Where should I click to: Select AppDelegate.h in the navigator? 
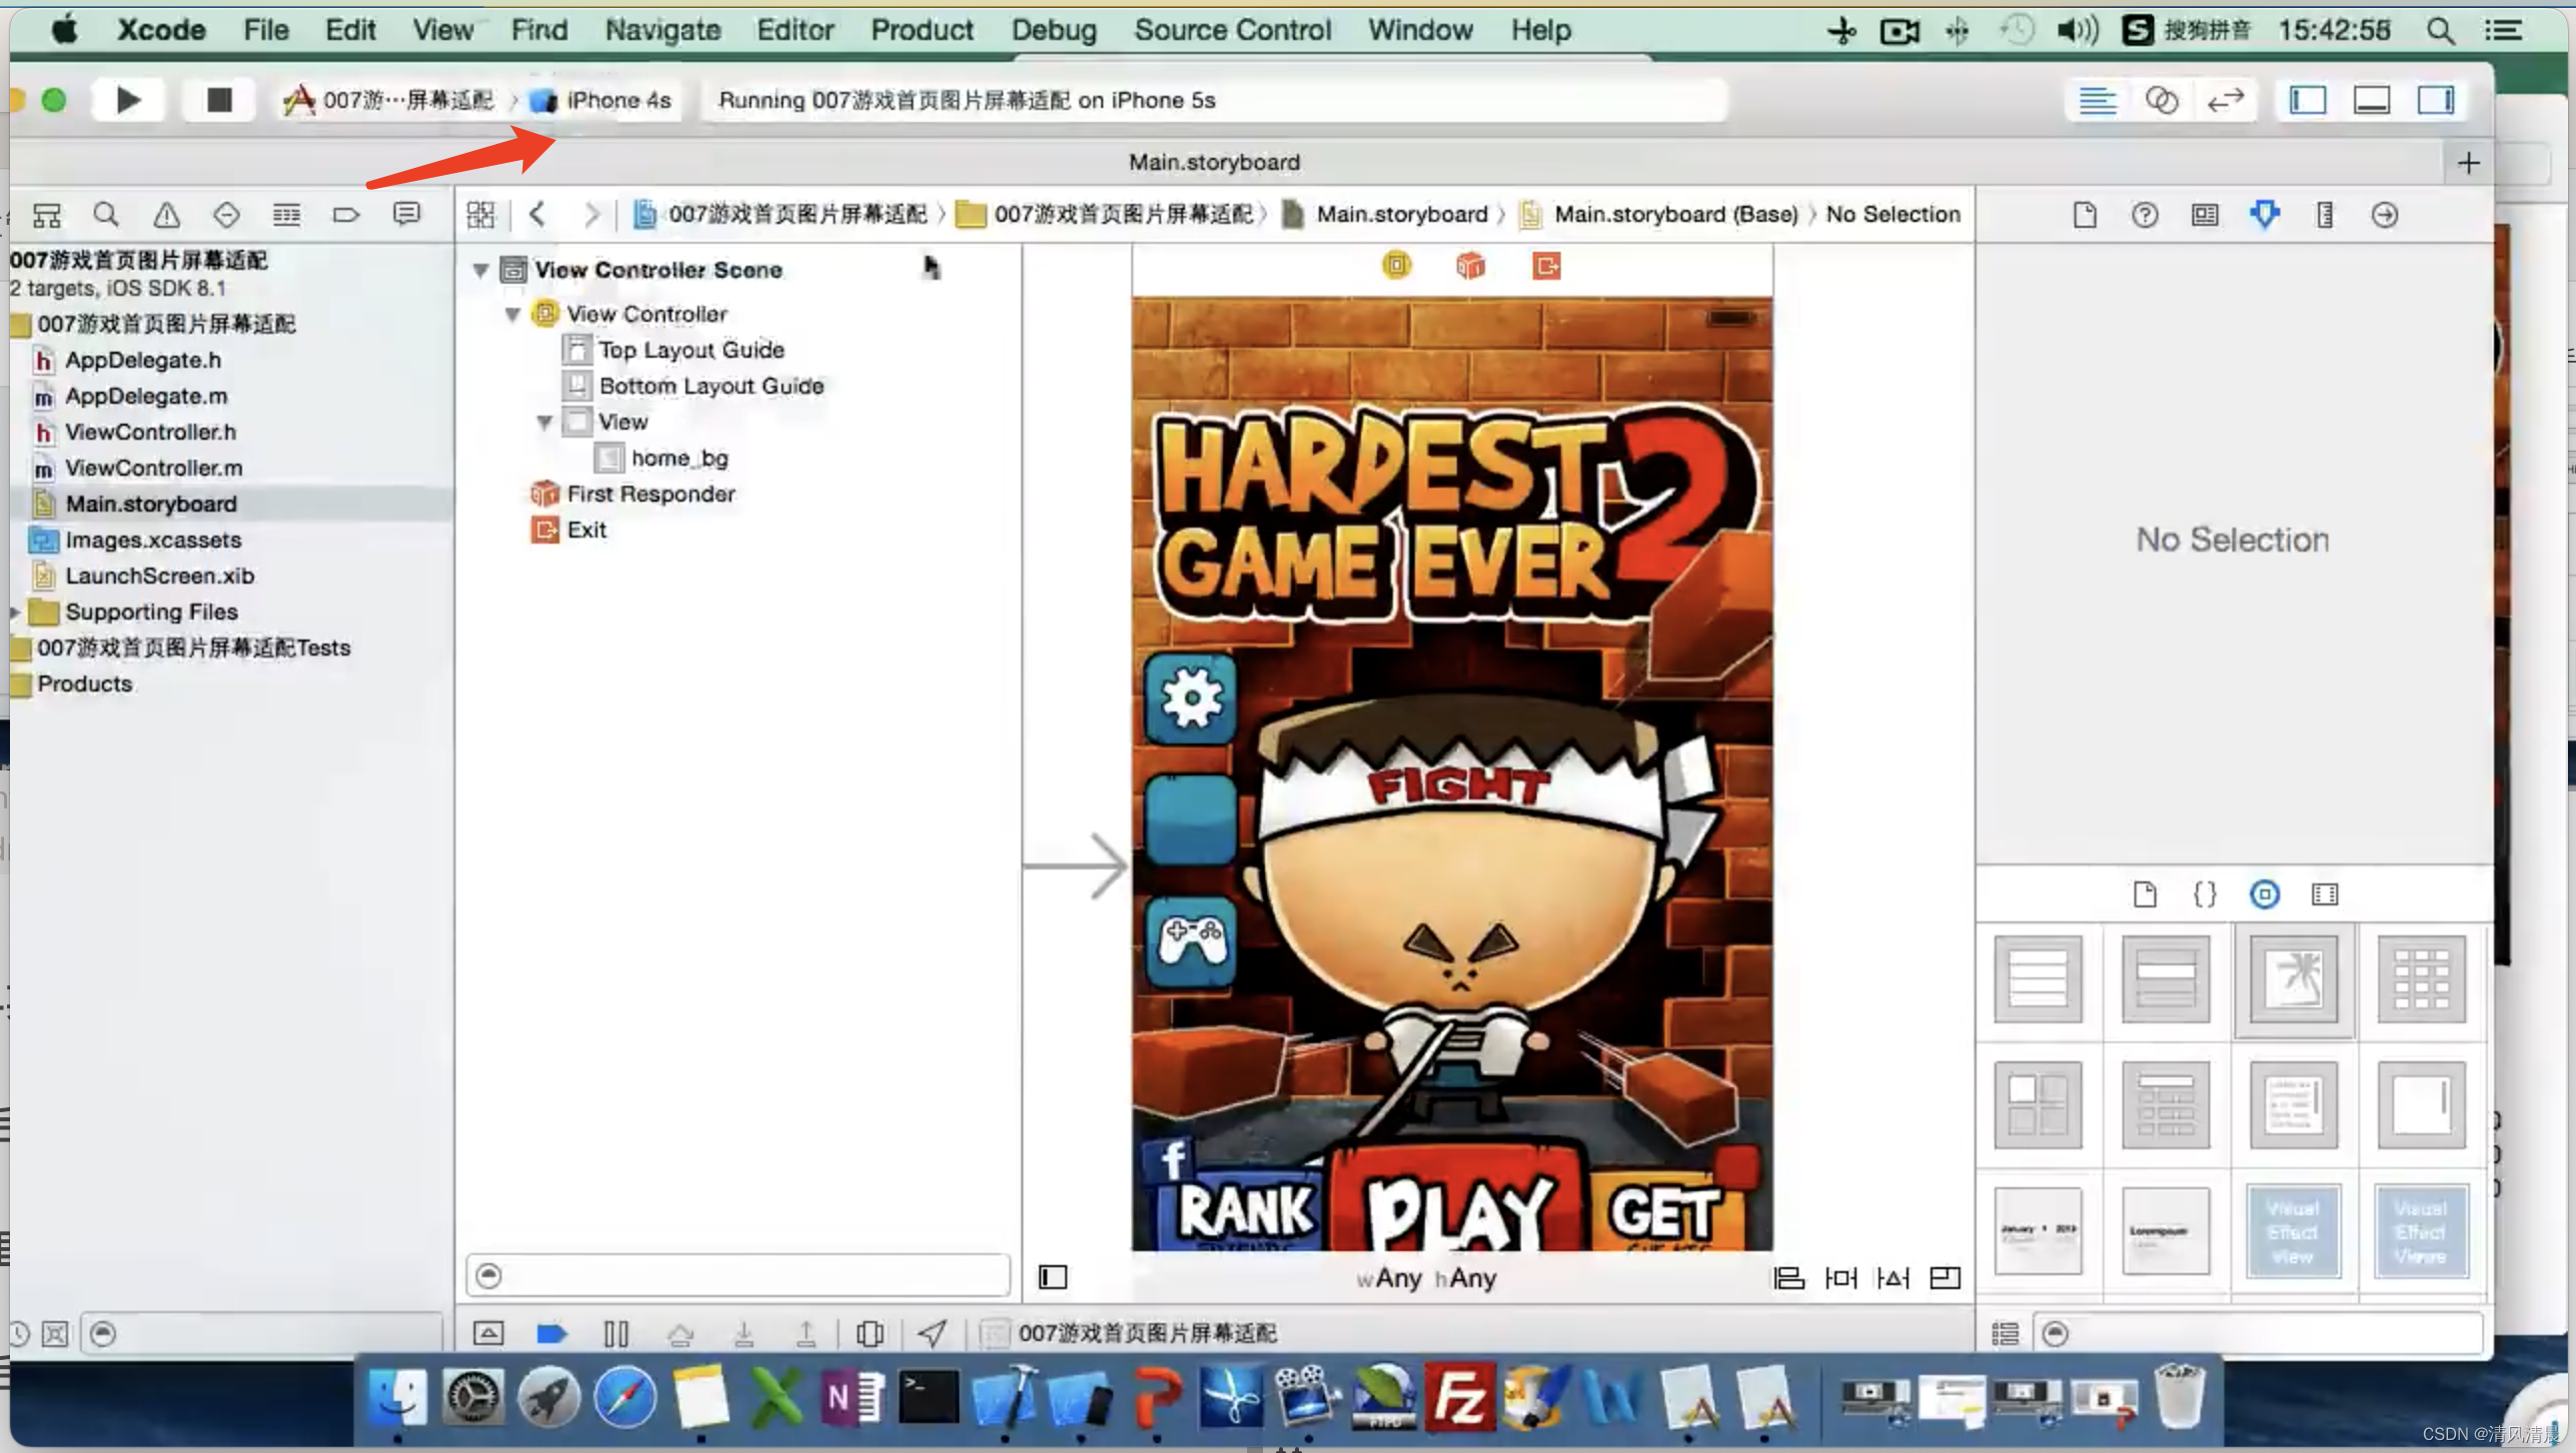(x=143, y=360)
